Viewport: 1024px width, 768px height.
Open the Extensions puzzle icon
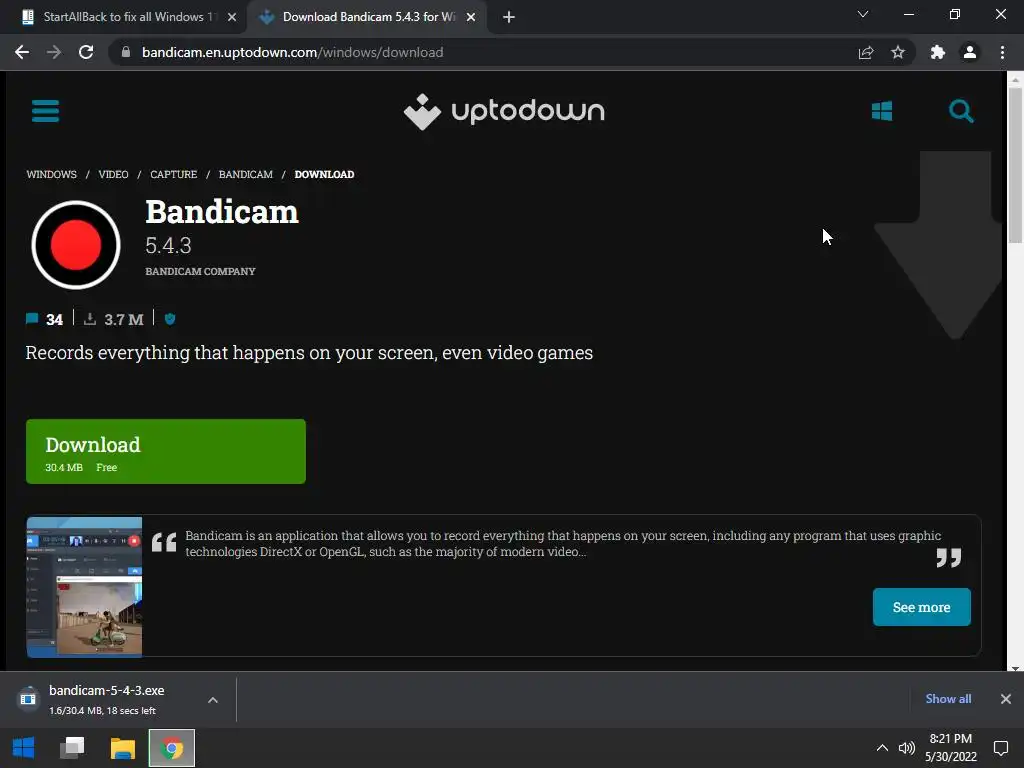(938, 52)
